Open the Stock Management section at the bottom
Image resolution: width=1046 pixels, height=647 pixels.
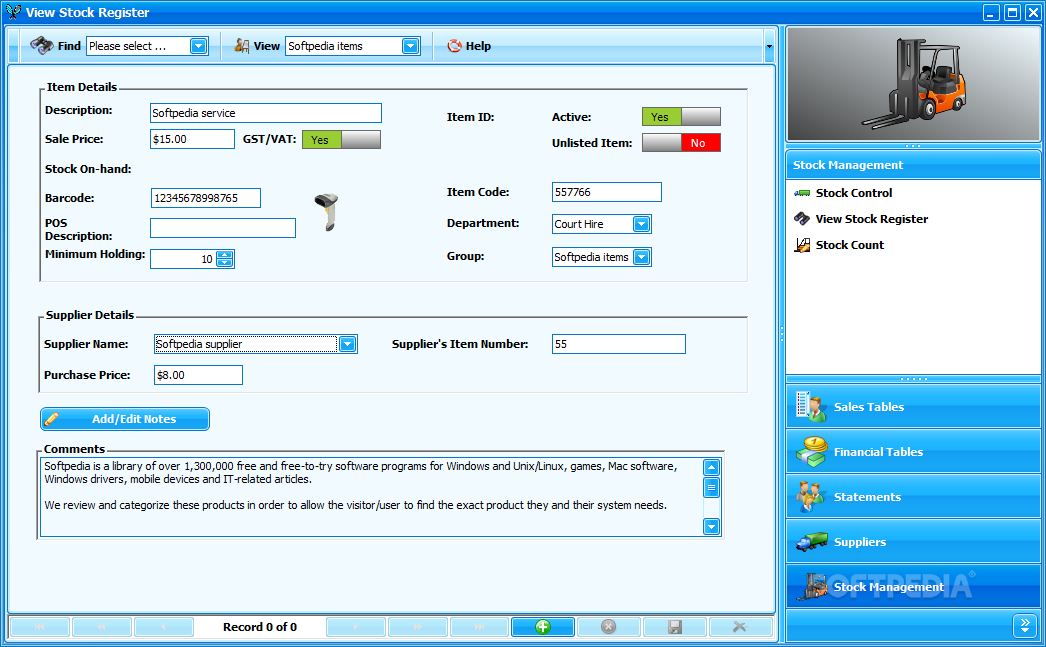pyautogui.click(x=913, y=587)
